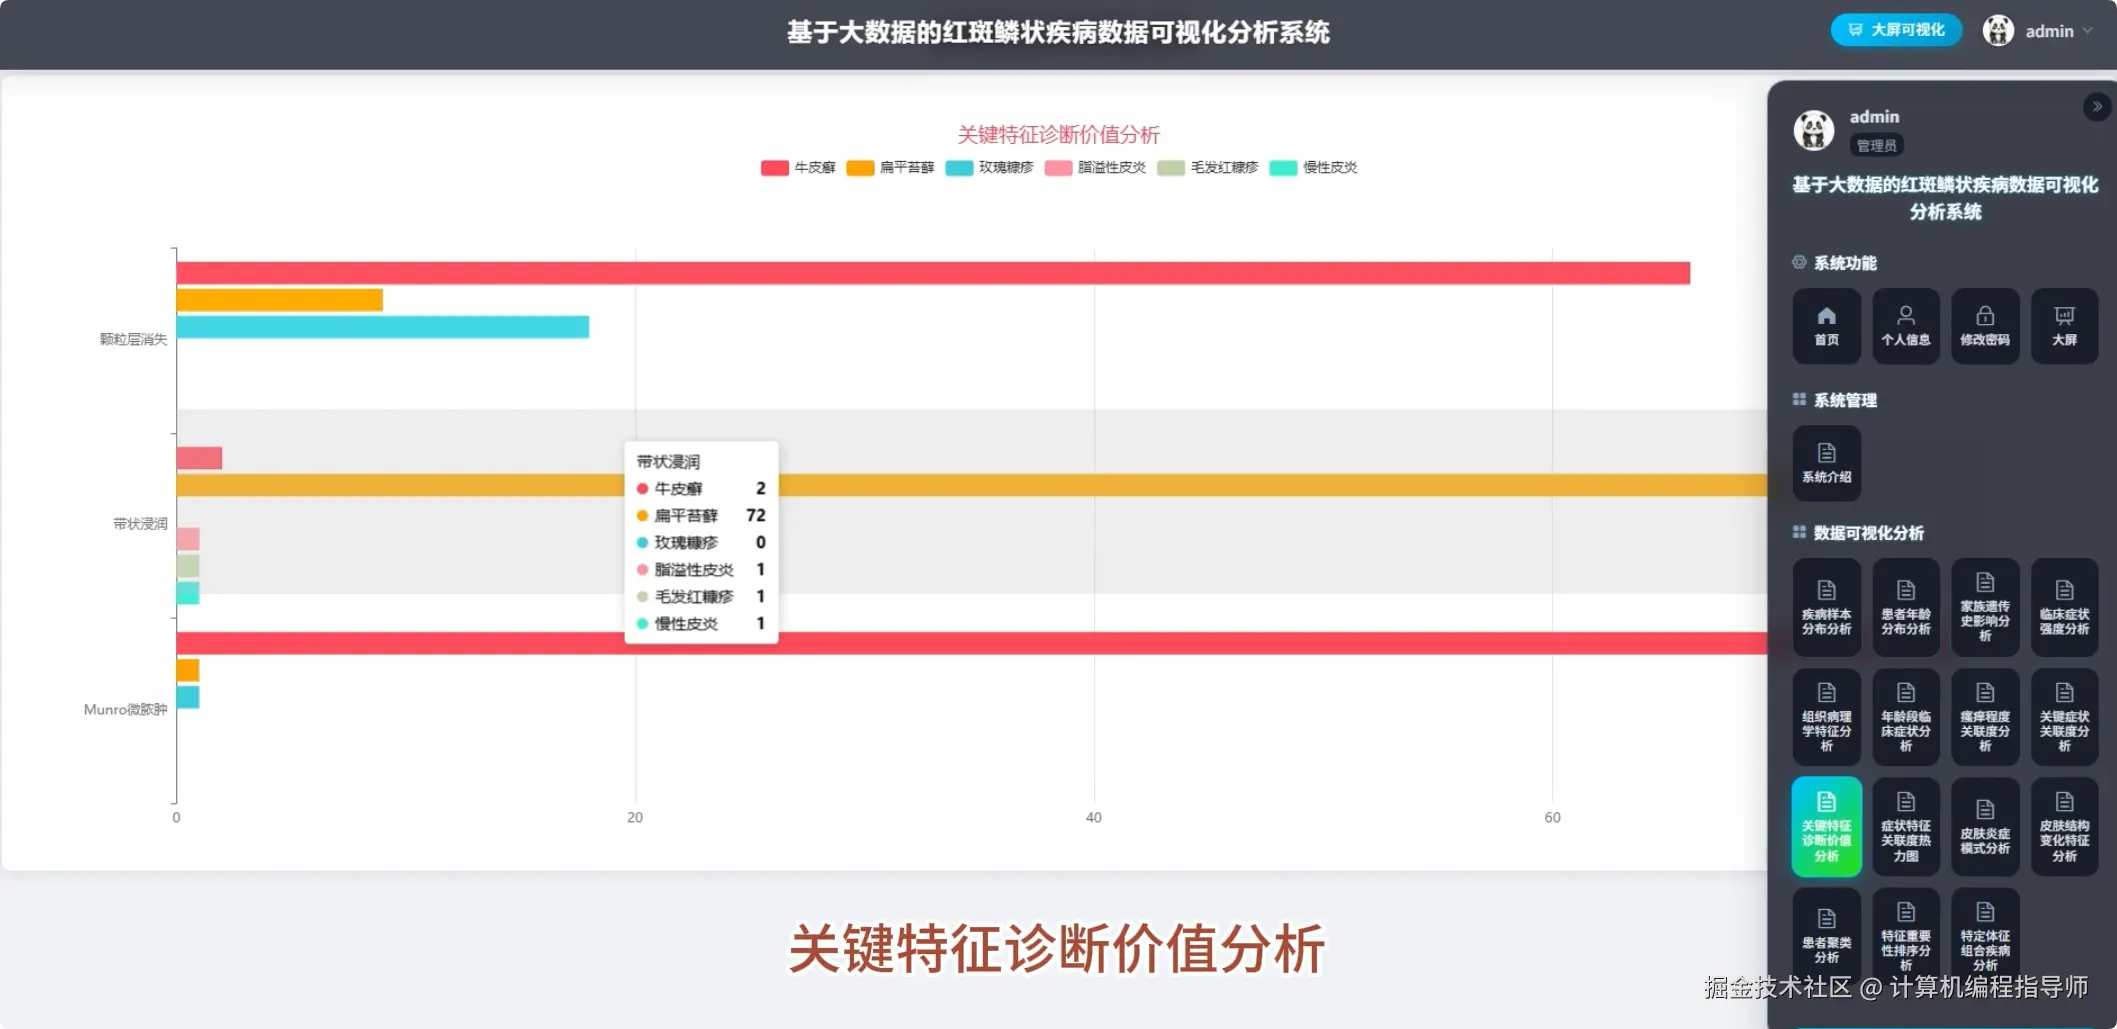Open 皮肤结构变化特征分析 tile

(x=2065, y=827)
